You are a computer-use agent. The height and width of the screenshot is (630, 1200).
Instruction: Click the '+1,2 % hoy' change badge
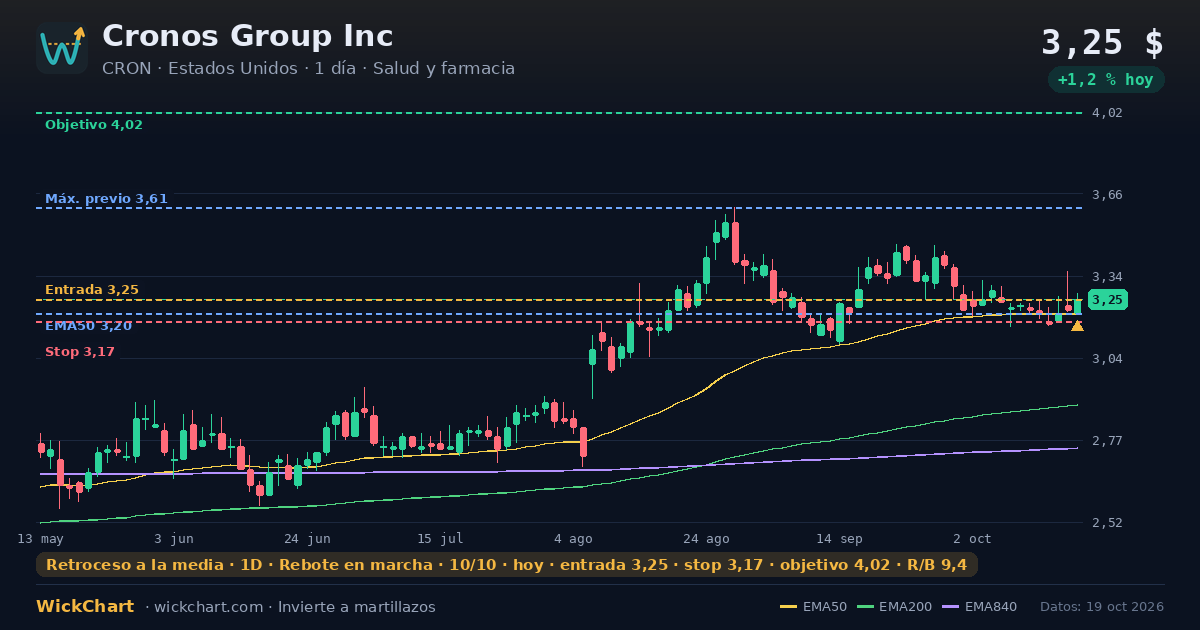(1105, 80)
